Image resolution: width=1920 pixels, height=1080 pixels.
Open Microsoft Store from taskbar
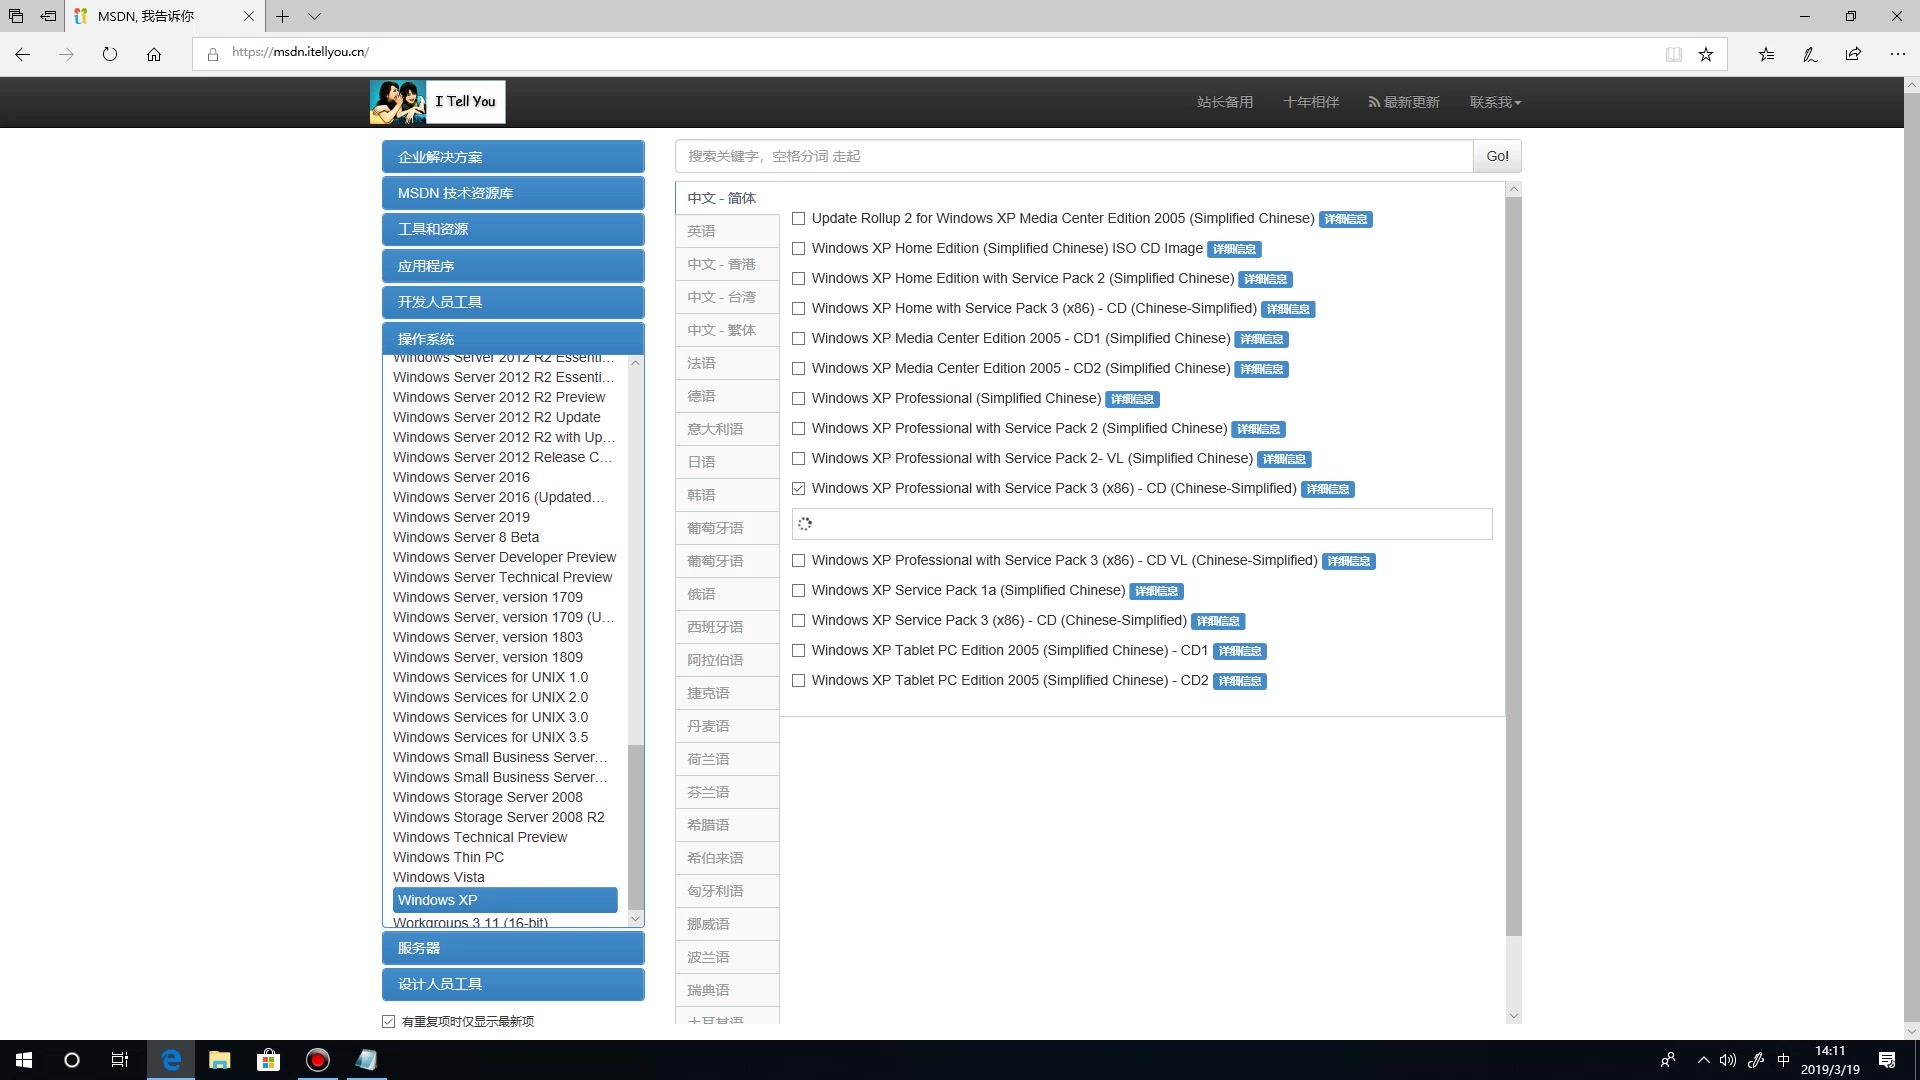click(x=268, y=1060)
